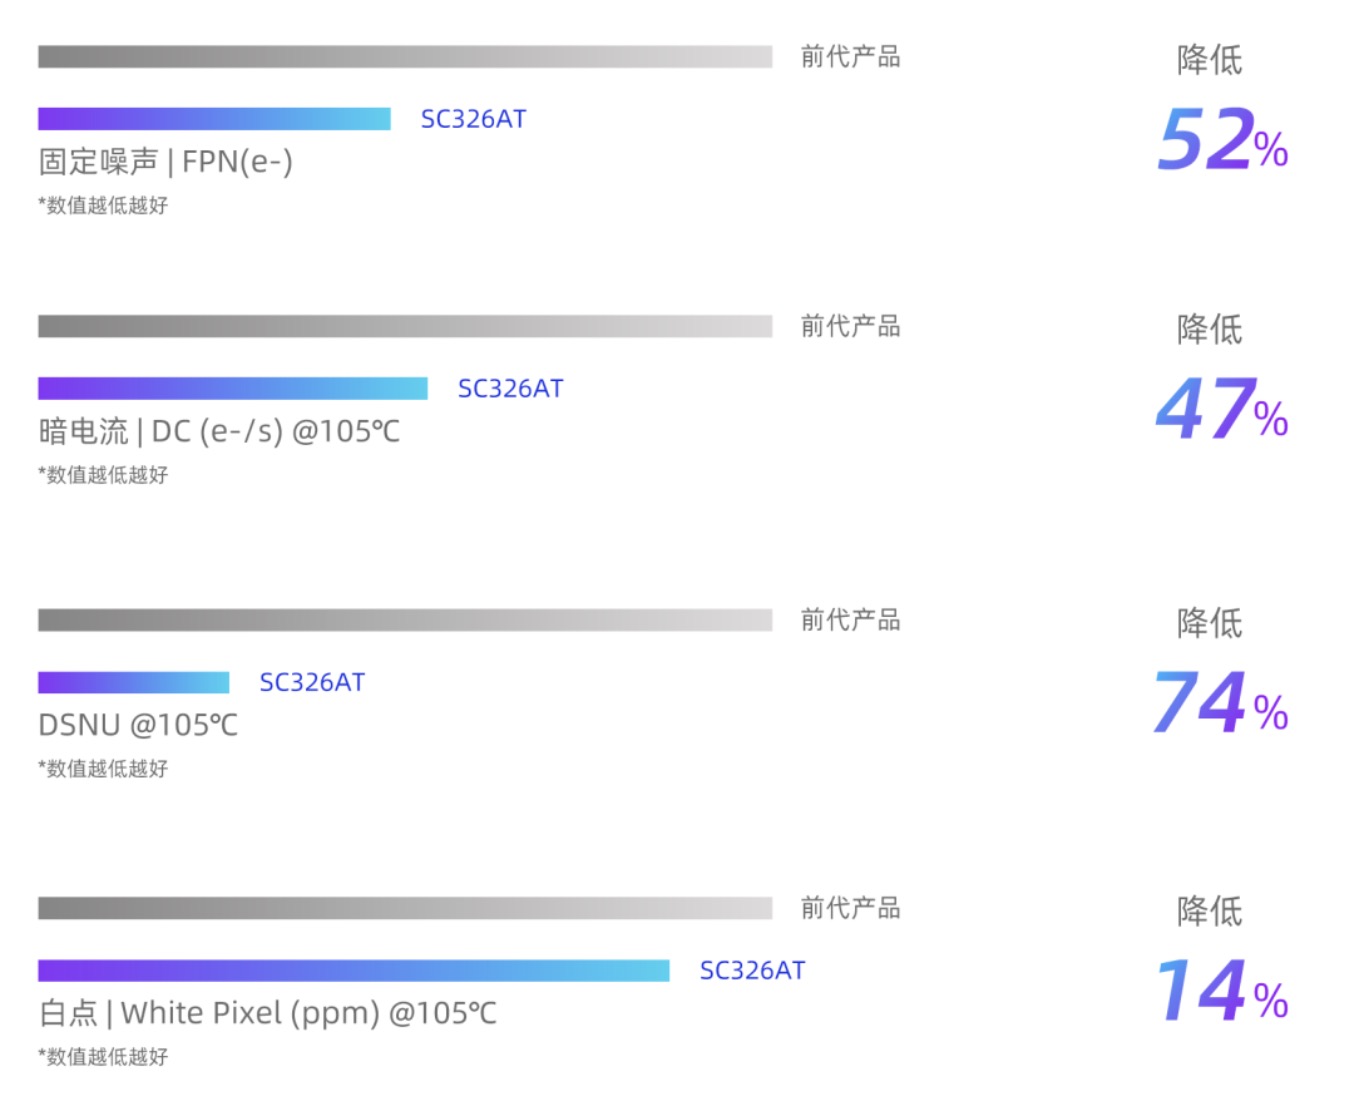
Task: Click the DSNU @105℃ label
Action: tap(138, 725)
